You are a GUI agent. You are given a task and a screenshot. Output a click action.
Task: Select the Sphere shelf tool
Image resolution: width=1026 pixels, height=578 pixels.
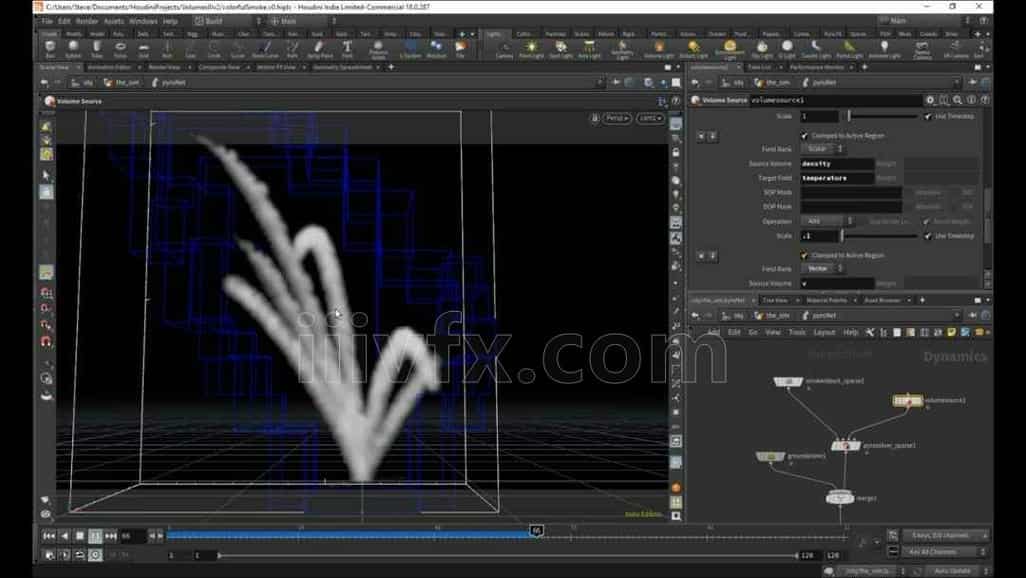pyautogui.click(x=73, y=48)
